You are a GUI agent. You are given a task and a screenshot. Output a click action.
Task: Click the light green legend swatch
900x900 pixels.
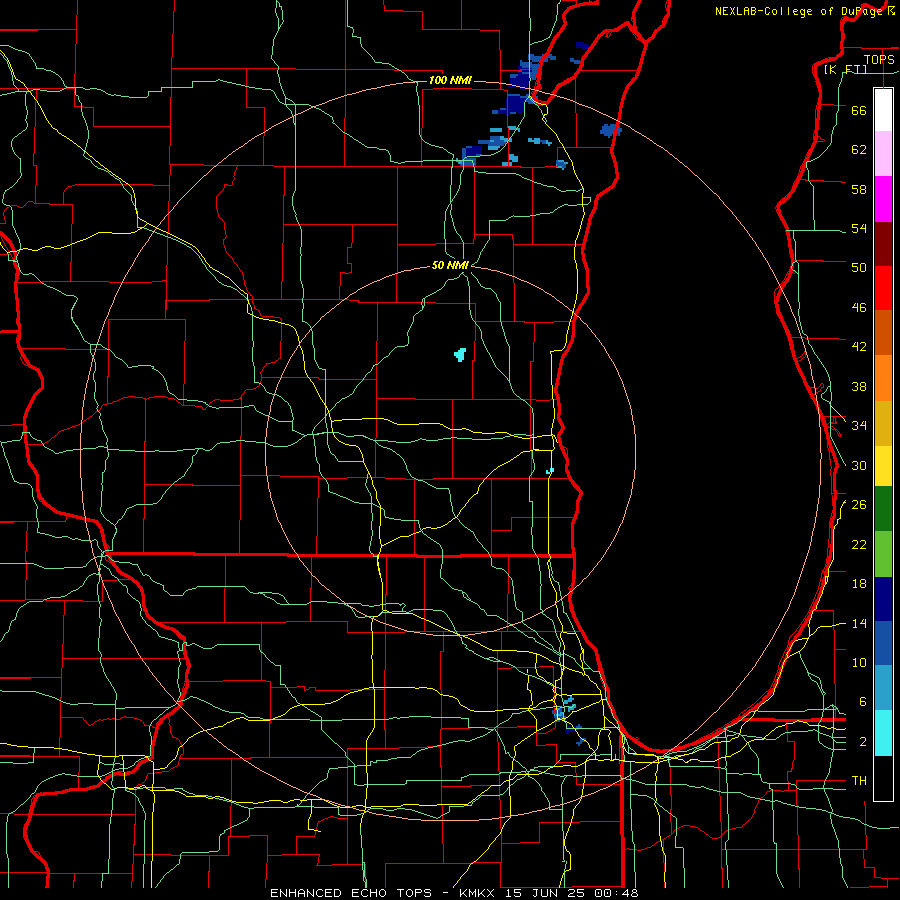pos(883,554)
